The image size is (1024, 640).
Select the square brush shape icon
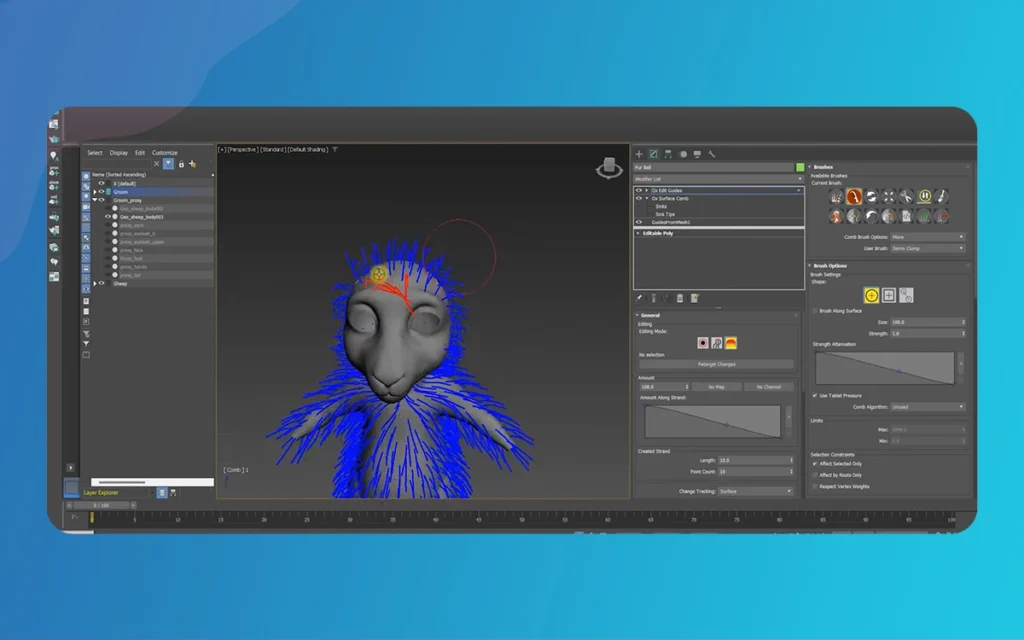pyautogui.click(x=890, y=295)
